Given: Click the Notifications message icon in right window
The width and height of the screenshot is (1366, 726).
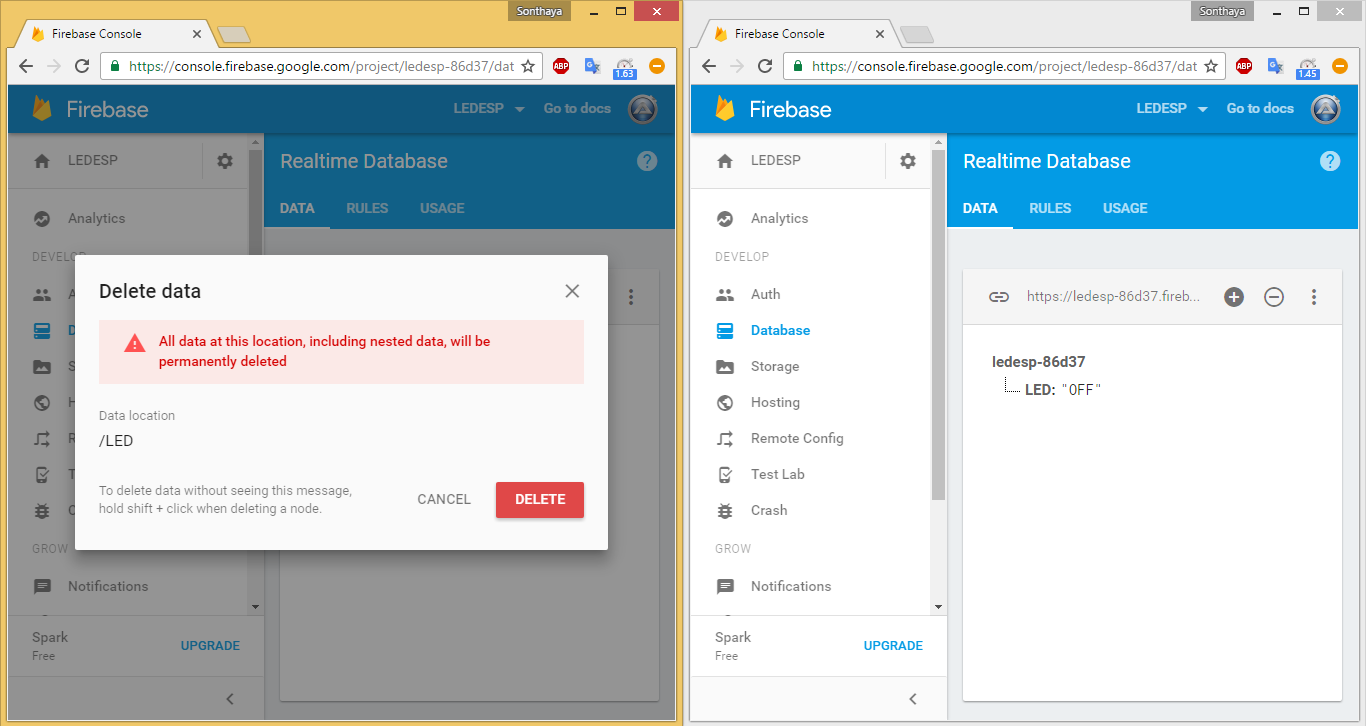Looking at the screenshot, I should point(725,586).
